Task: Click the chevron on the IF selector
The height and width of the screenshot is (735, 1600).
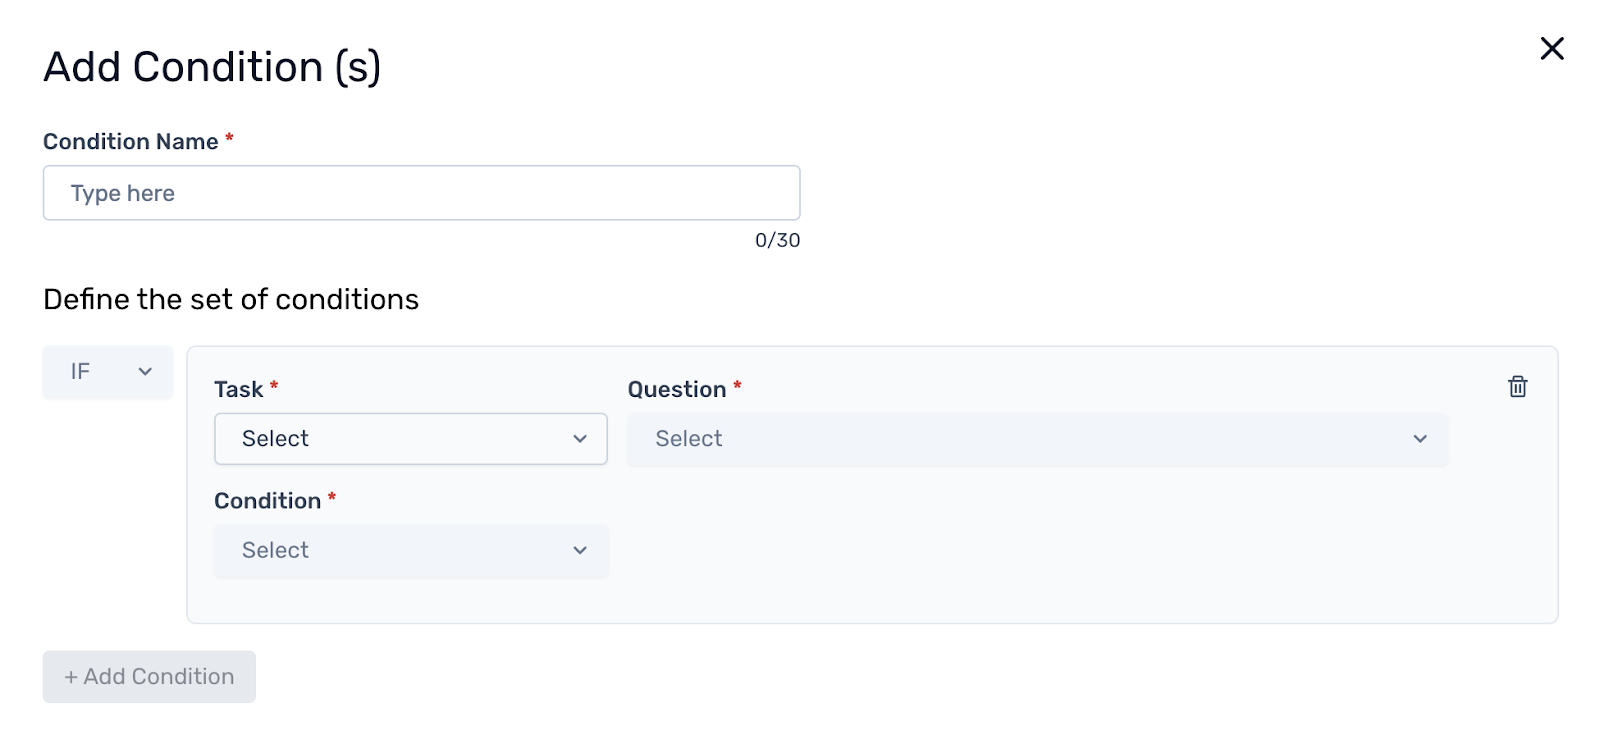Action: (x=144, y=372)
